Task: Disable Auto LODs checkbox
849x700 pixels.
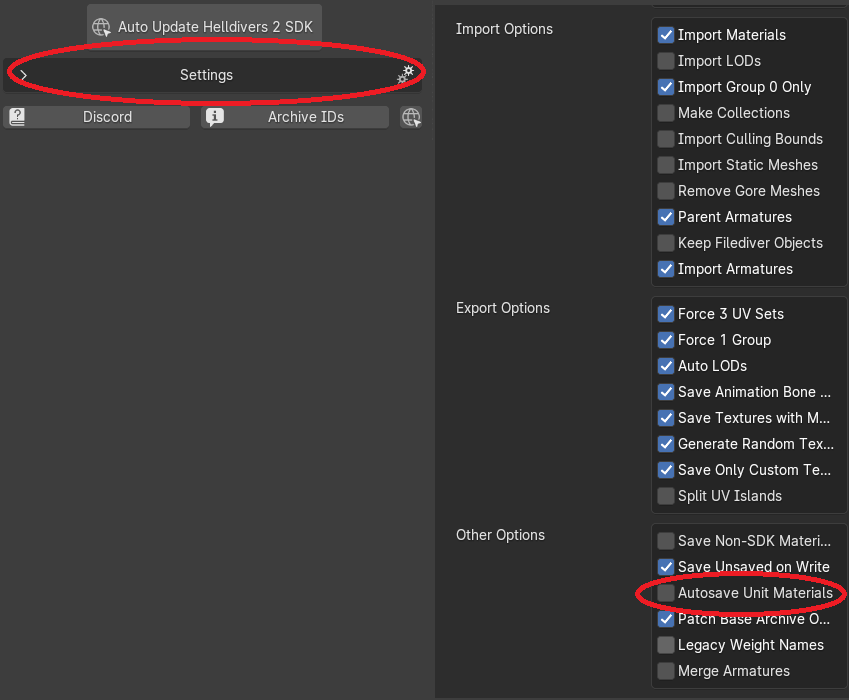Action: [x=666, y=366]
